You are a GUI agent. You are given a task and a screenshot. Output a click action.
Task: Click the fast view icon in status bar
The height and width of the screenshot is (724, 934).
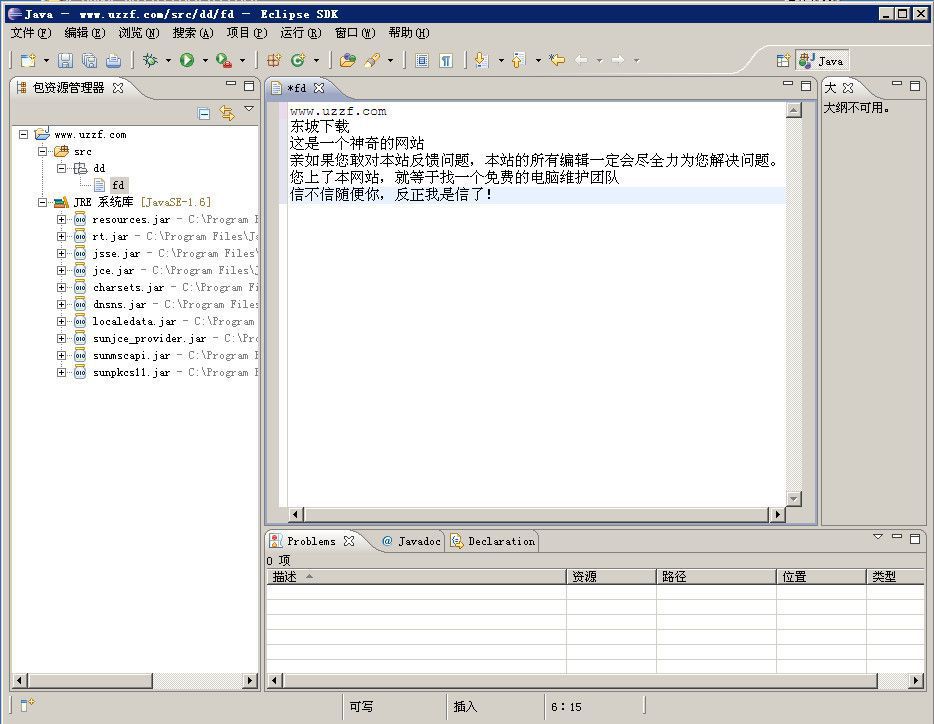pos(27,704)
